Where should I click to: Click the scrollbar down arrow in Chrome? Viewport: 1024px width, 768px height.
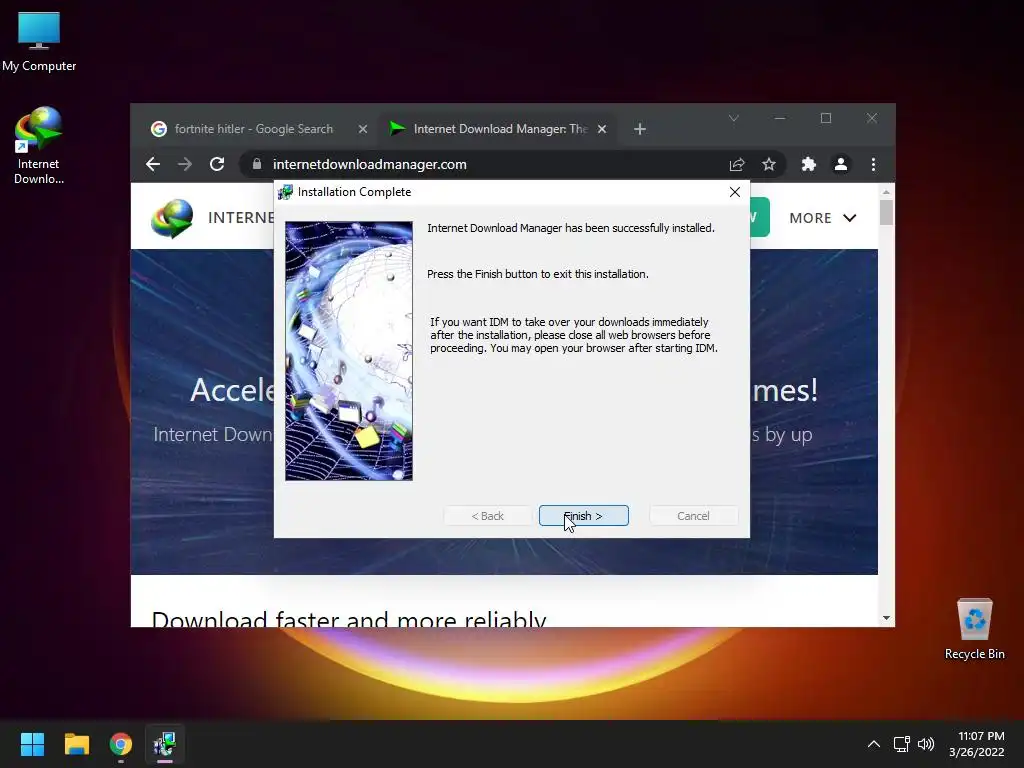click(886, 618)
